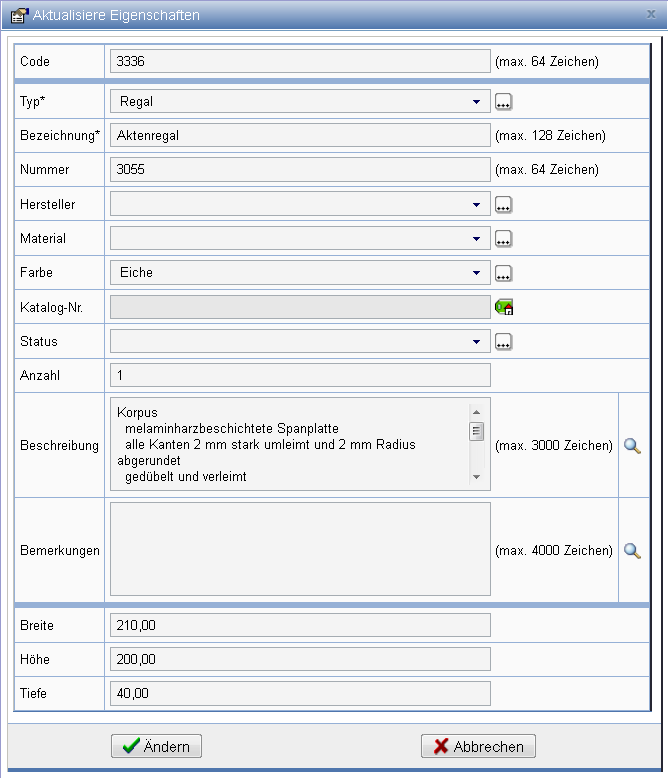
Task: Open the Hersteller lookup ellipsis button
Action: tap(503, 204)
